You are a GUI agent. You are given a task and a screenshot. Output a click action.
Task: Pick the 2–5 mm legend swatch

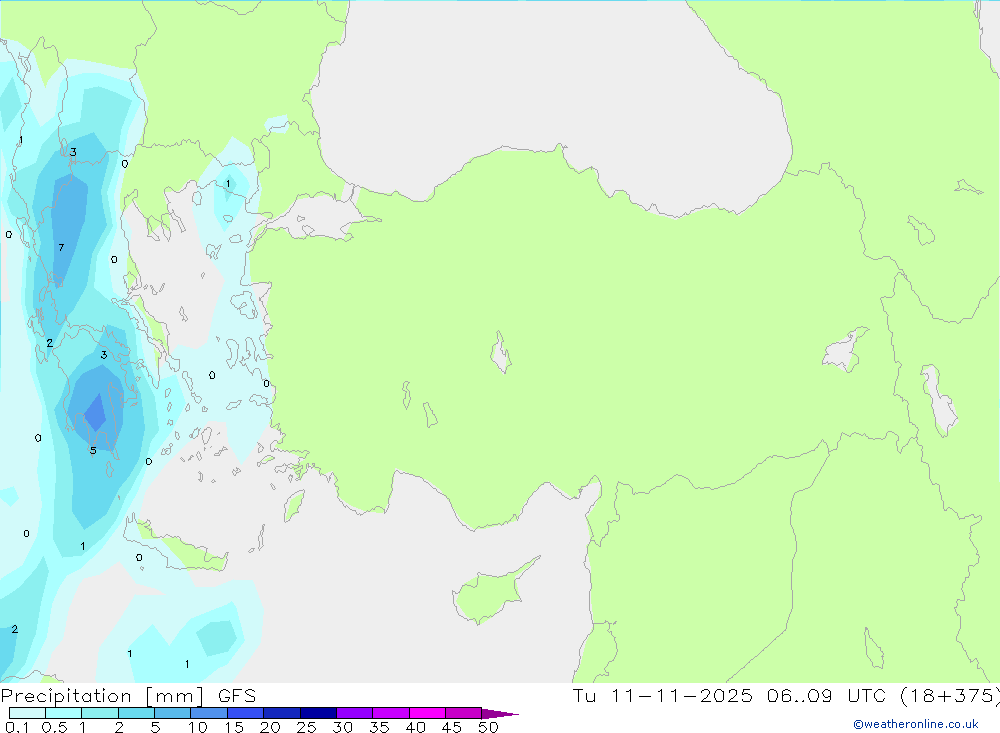tap(136, 713)
